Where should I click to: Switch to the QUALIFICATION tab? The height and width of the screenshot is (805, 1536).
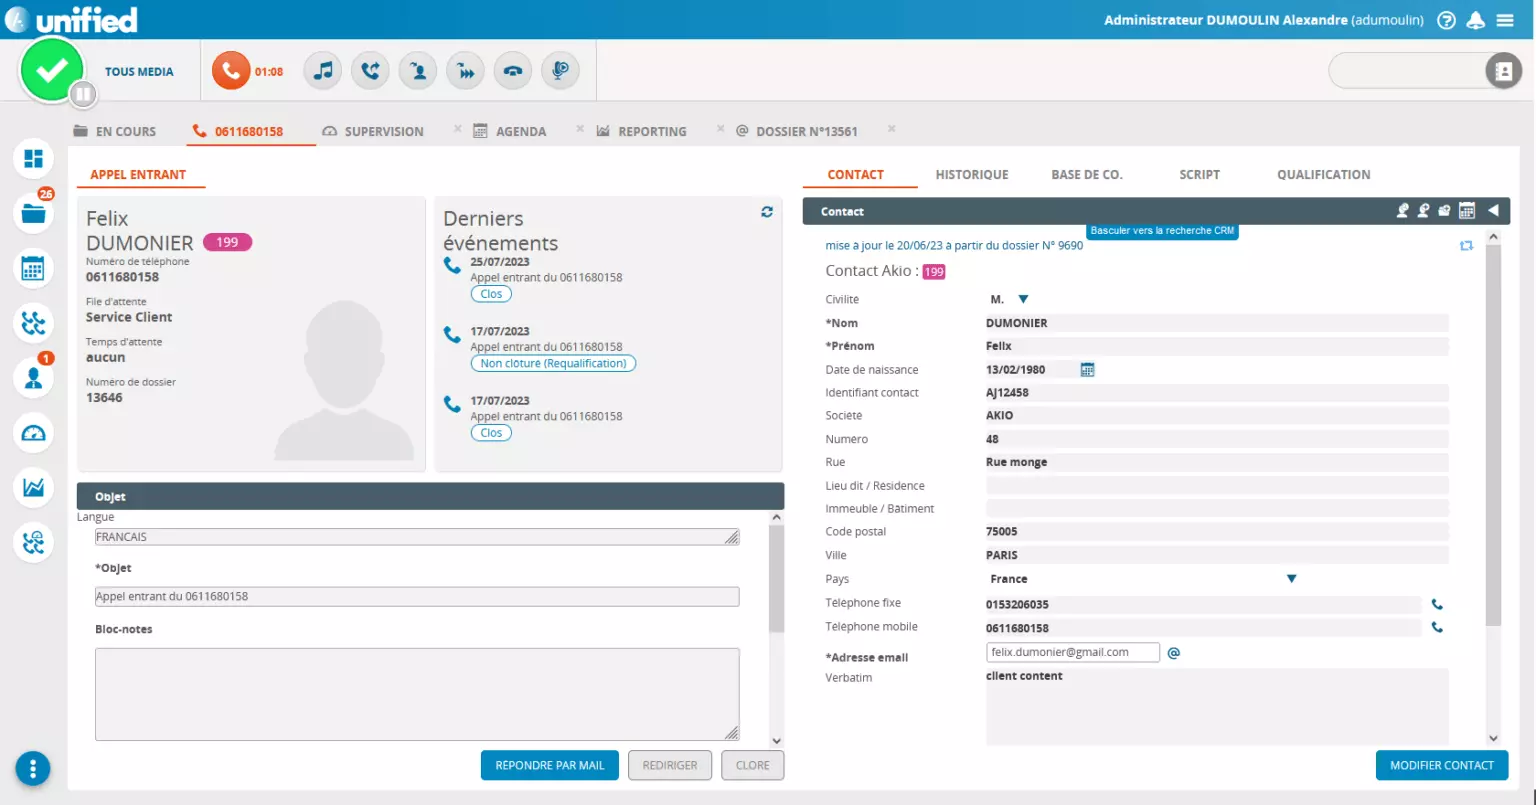click(x=1324, y=175)
